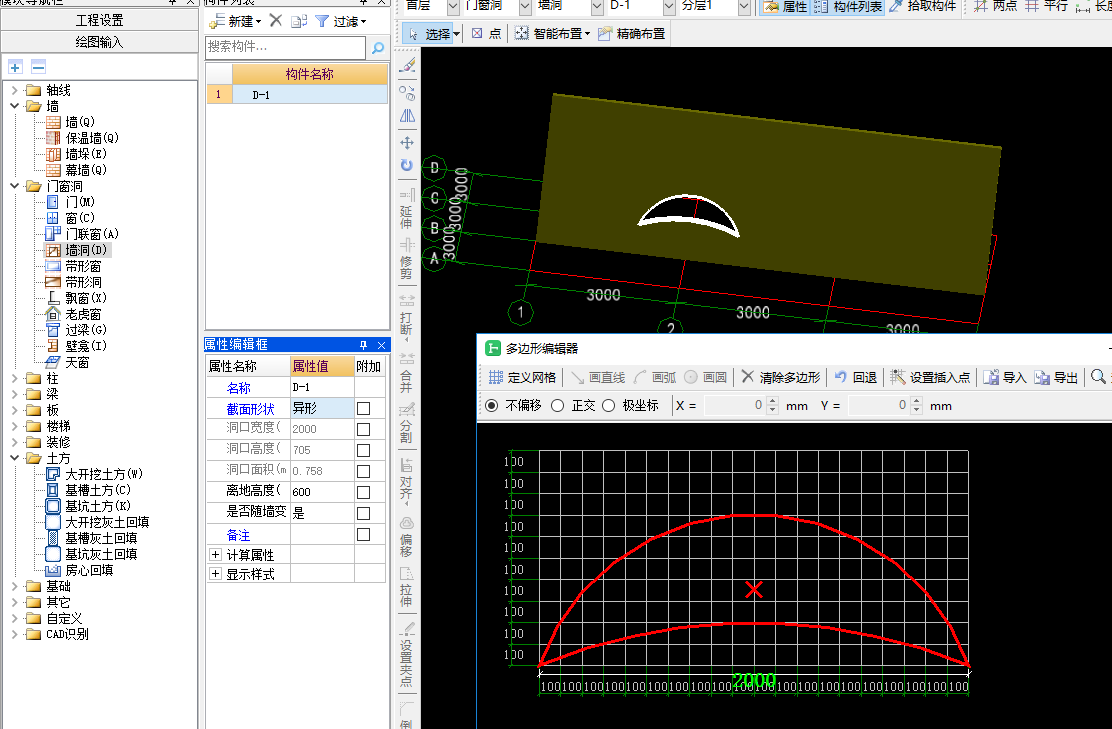This screenshot has height=729, width=1112.
Task: Click the rotate tool icon in vertical toolbar
Action: pos(407,165)
